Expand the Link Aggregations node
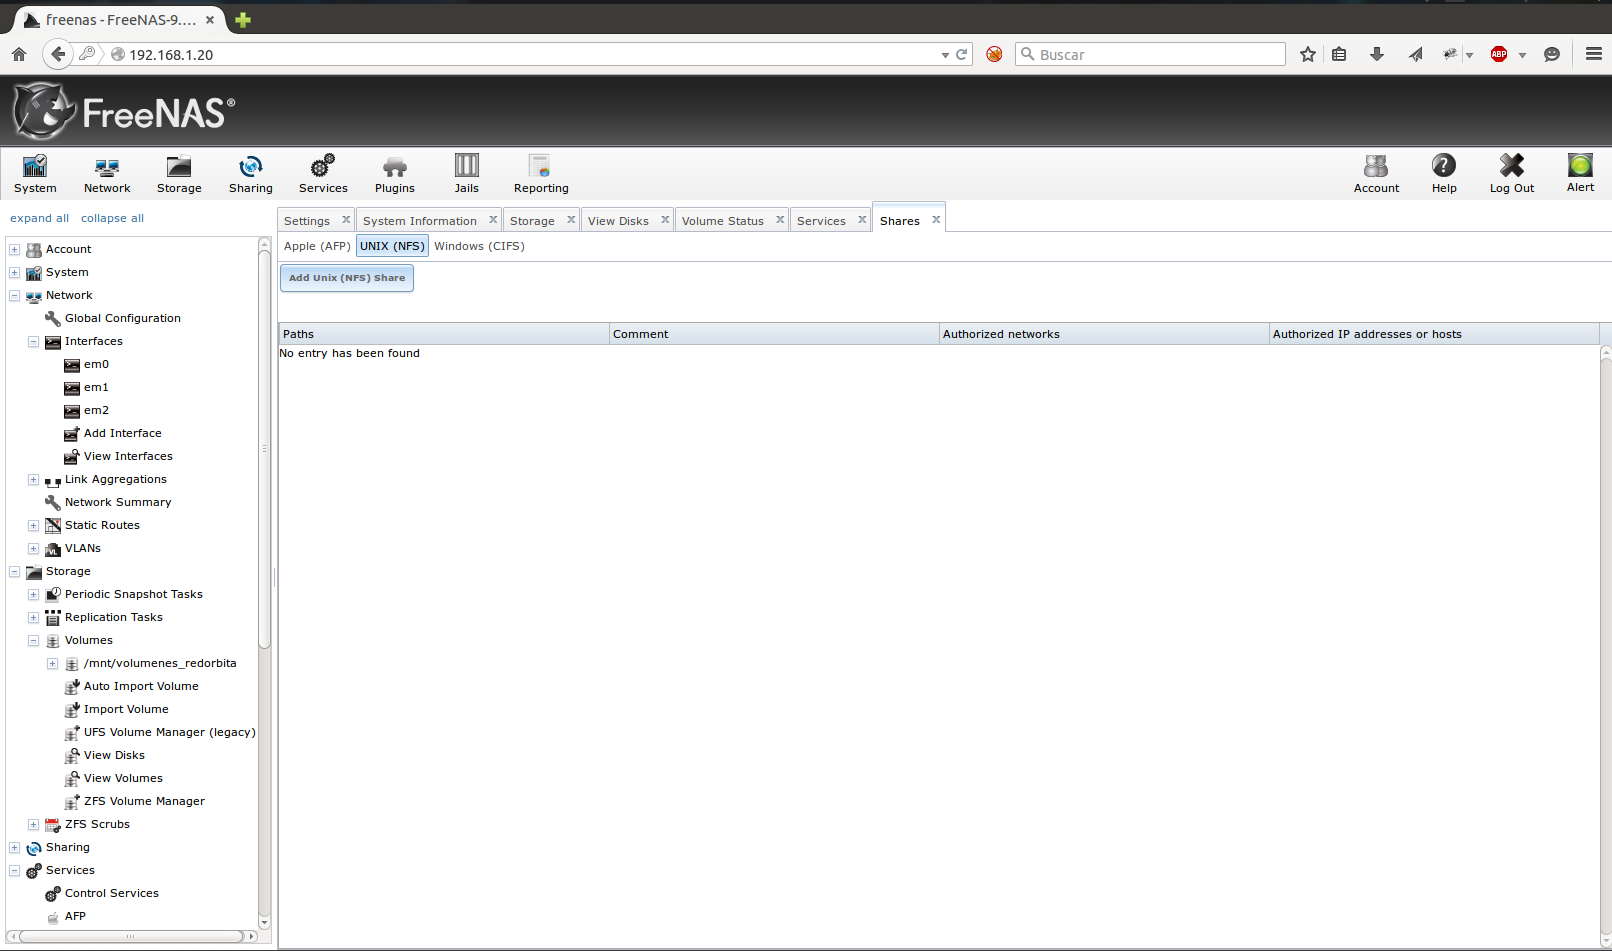 33,480
